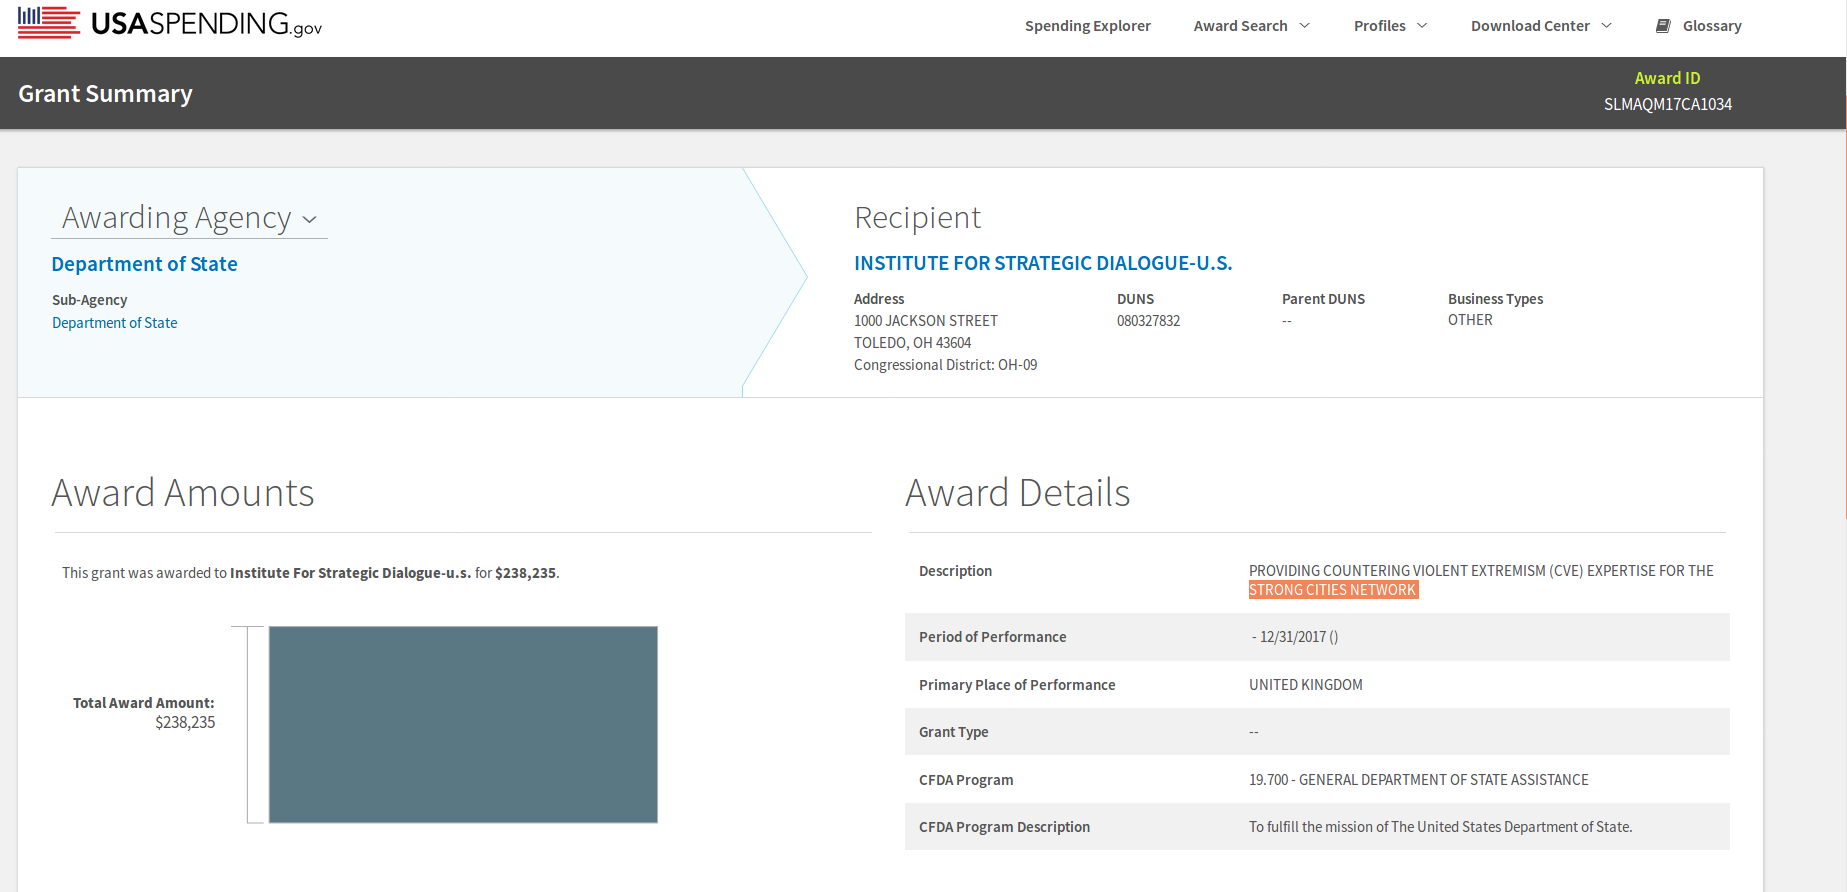Select the award ID SLMAQM17CA1034
1847x892 pixels.
click(1667, 104)
